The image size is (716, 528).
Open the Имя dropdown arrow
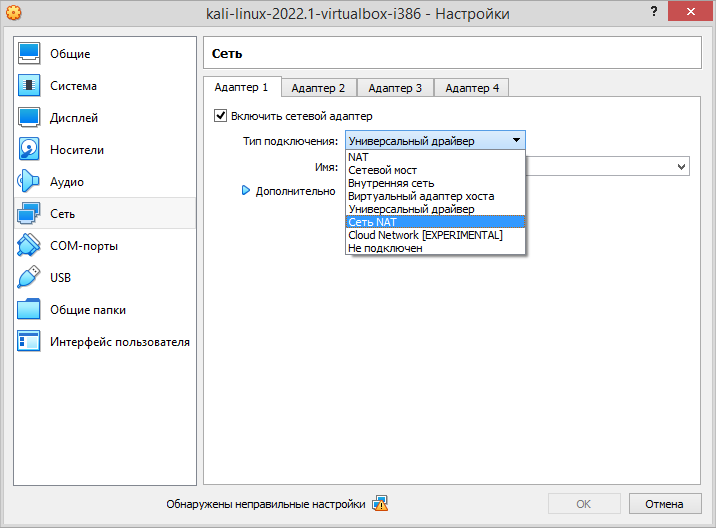[681, 167]
